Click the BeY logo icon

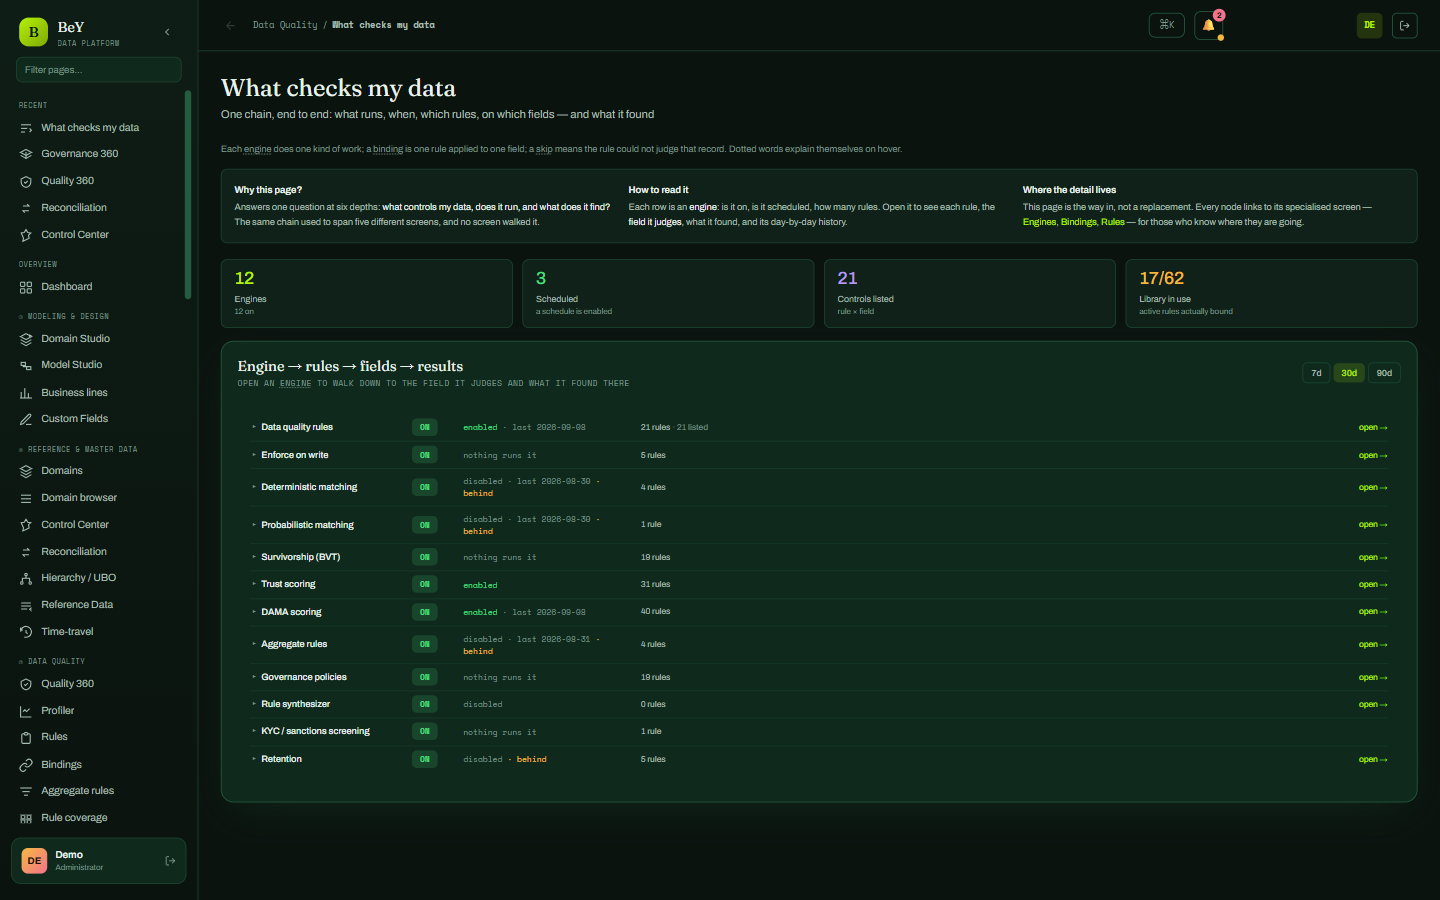33,32
